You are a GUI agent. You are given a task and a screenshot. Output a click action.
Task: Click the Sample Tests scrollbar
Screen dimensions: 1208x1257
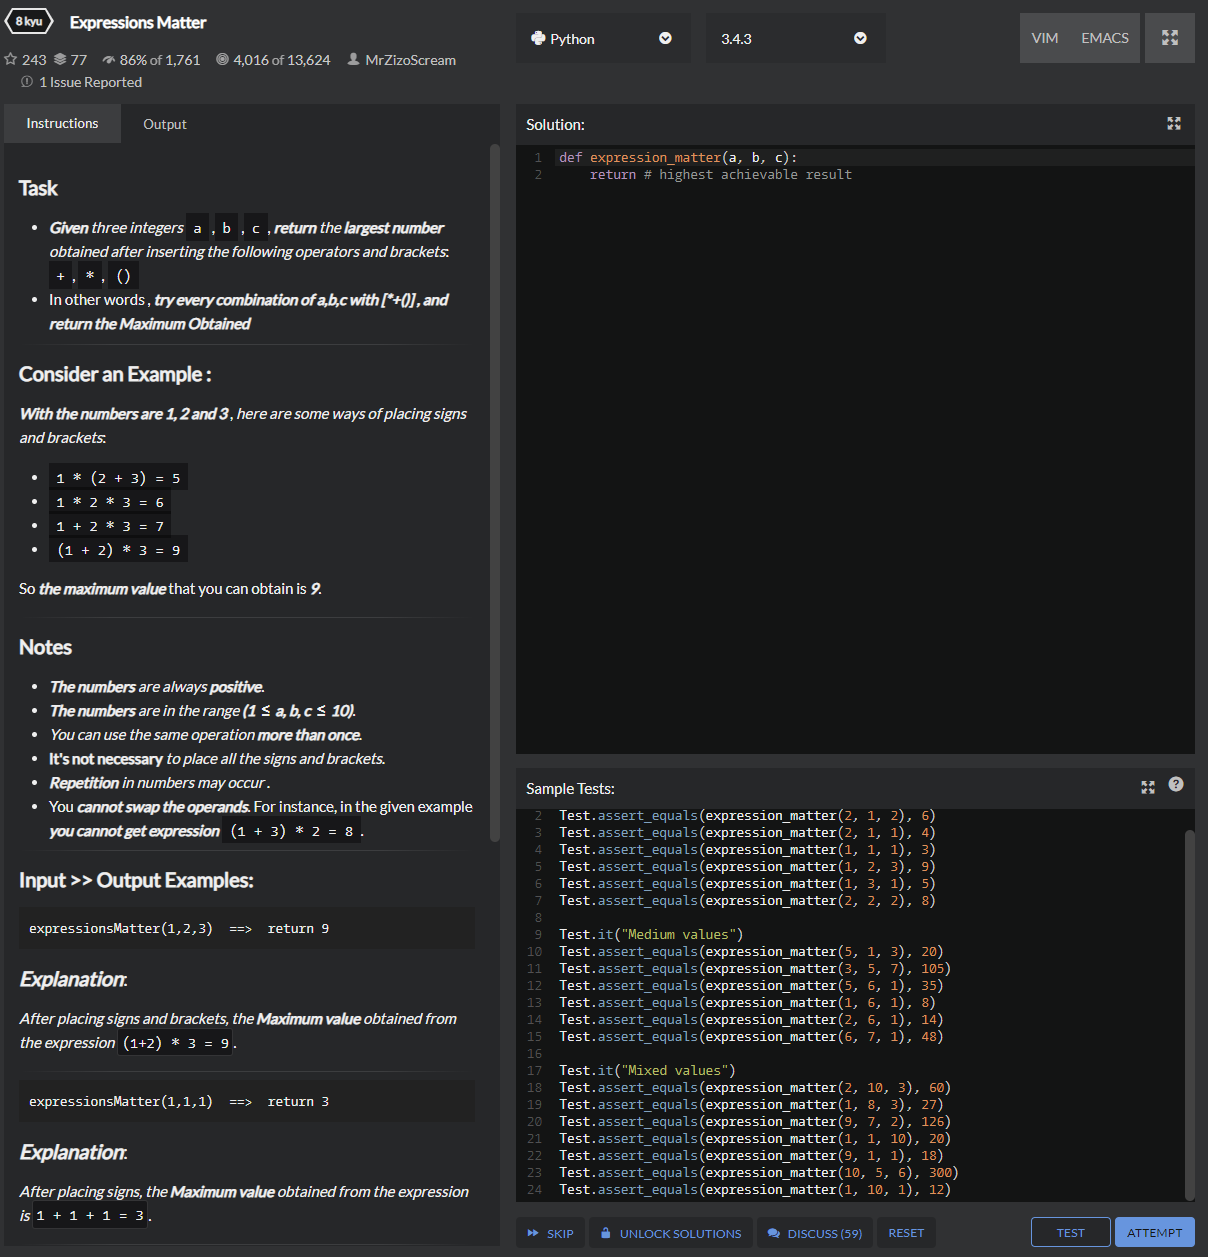(1190, 1014)
